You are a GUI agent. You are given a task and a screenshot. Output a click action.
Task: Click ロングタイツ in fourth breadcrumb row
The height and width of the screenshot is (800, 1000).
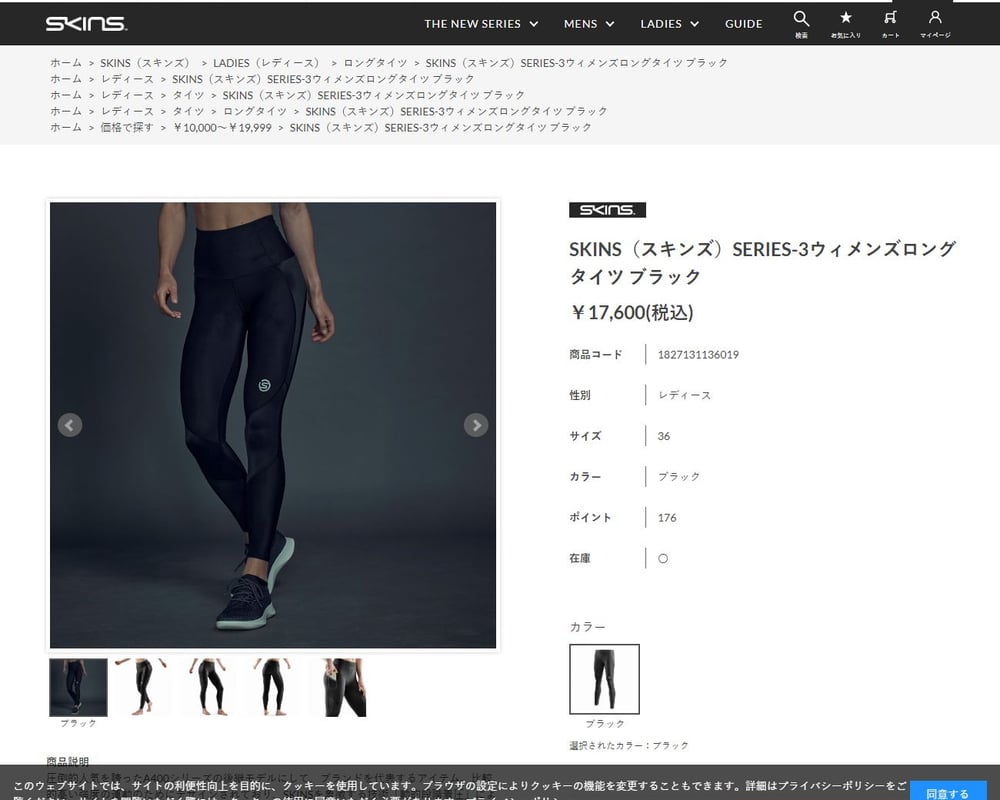(x=254, y=111)
